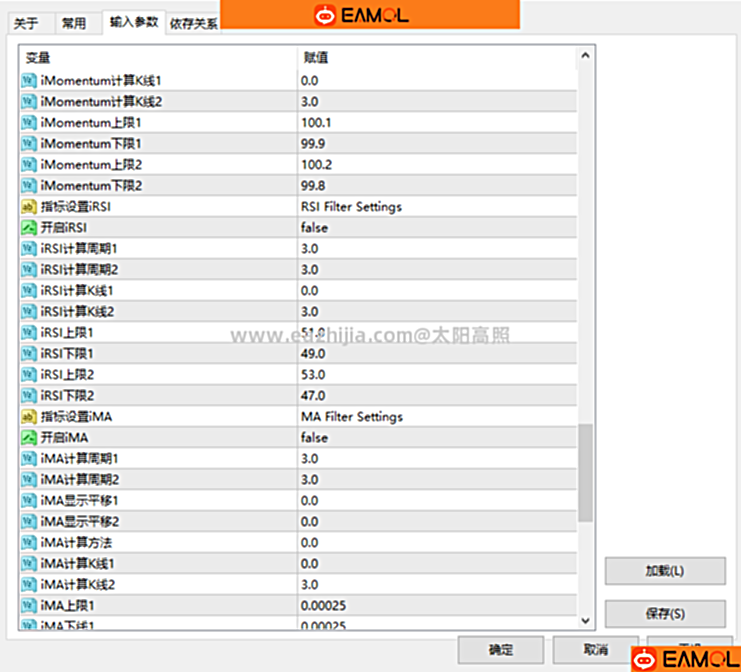Click the icon beside iRSI计算周期1
The height and width of the screenshot is (672, 741).
tap(28, 249)
